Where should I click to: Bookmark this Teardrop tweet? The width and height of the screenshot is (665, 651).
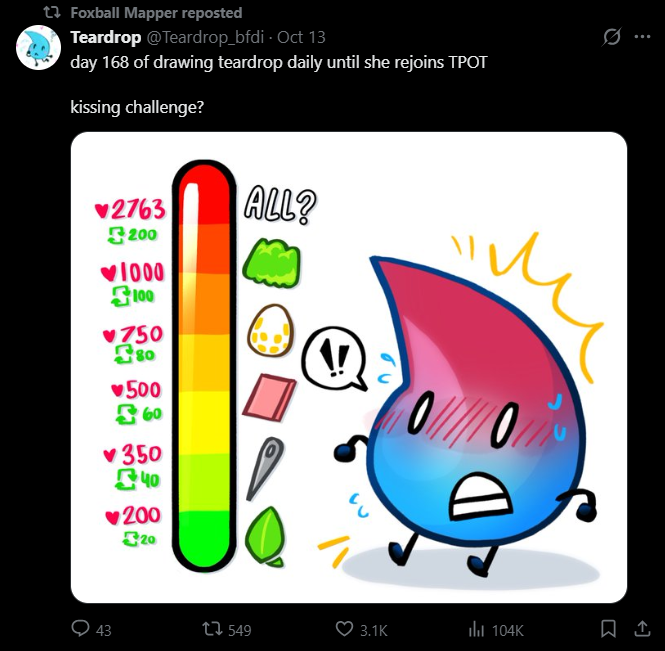tap(607, 629)
